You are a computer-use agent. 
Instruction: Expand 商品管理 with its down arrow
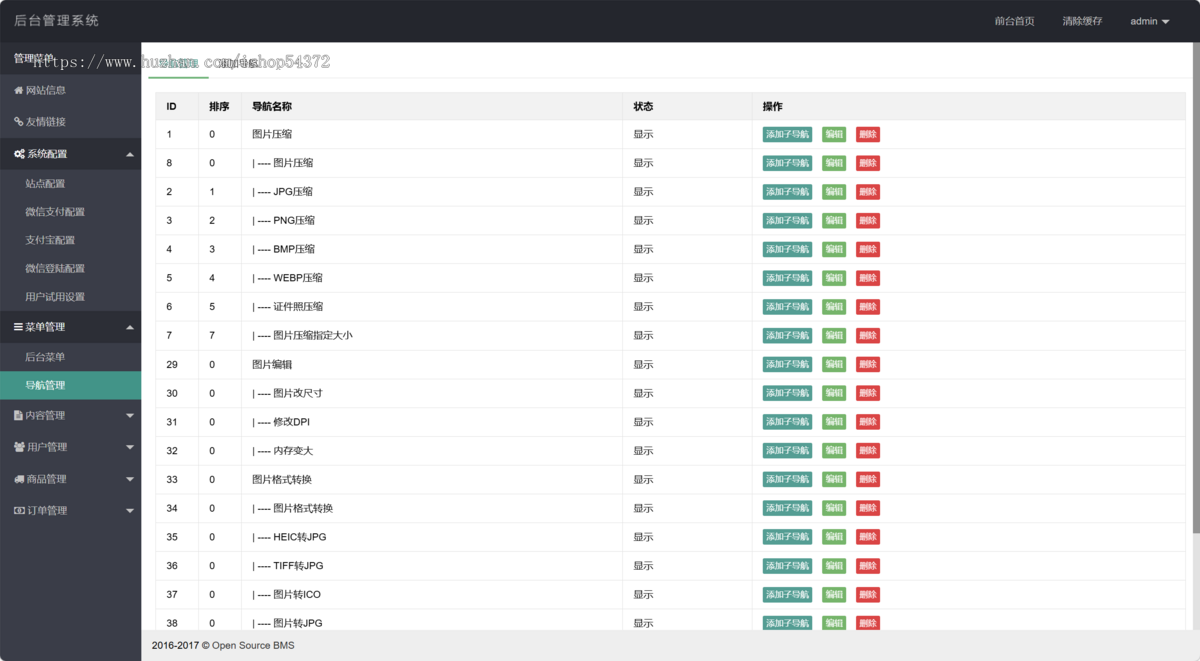pos(129,479)
